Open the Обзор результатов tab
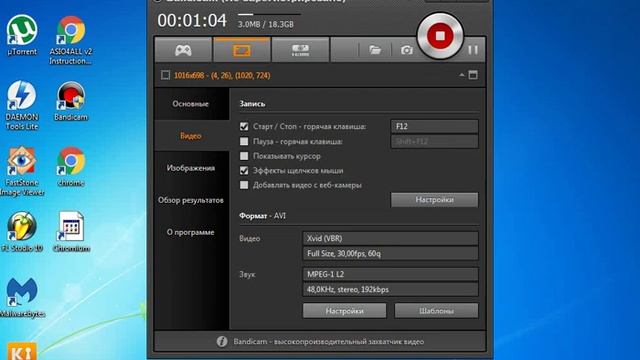Screen dimensions: 640x360 [x=191, y=200]
